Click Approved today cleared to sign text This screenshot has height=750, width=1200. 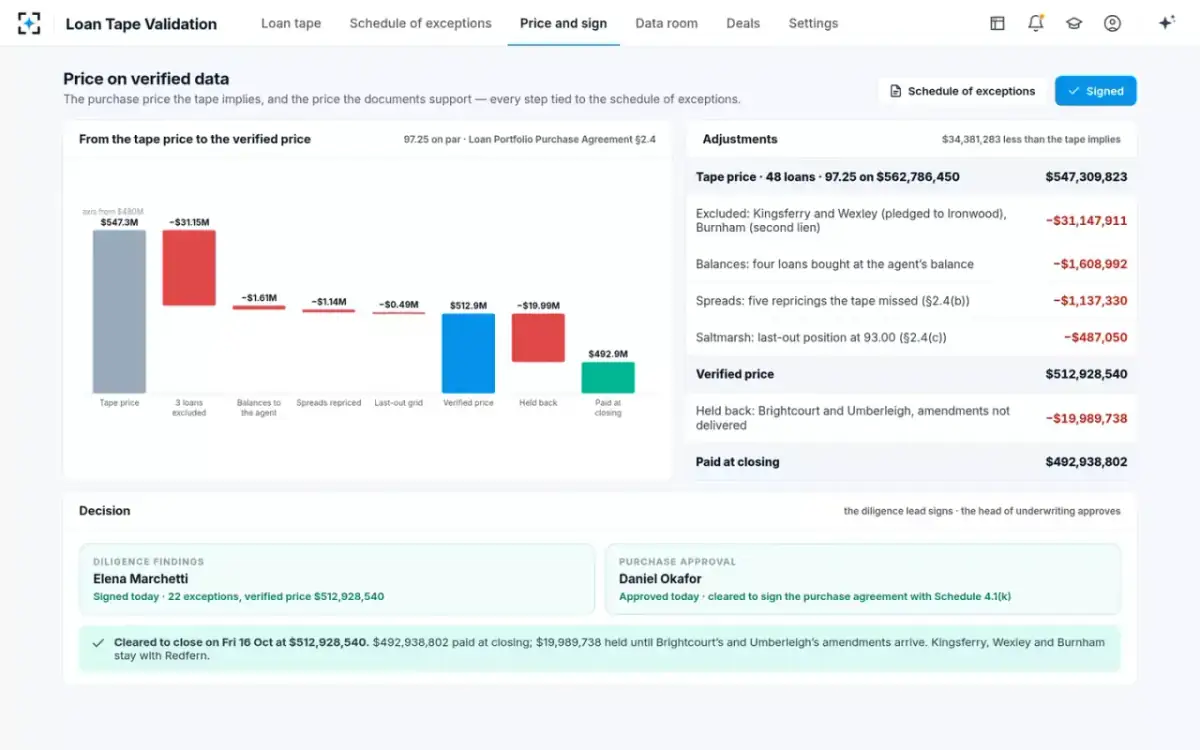[815, 597]
